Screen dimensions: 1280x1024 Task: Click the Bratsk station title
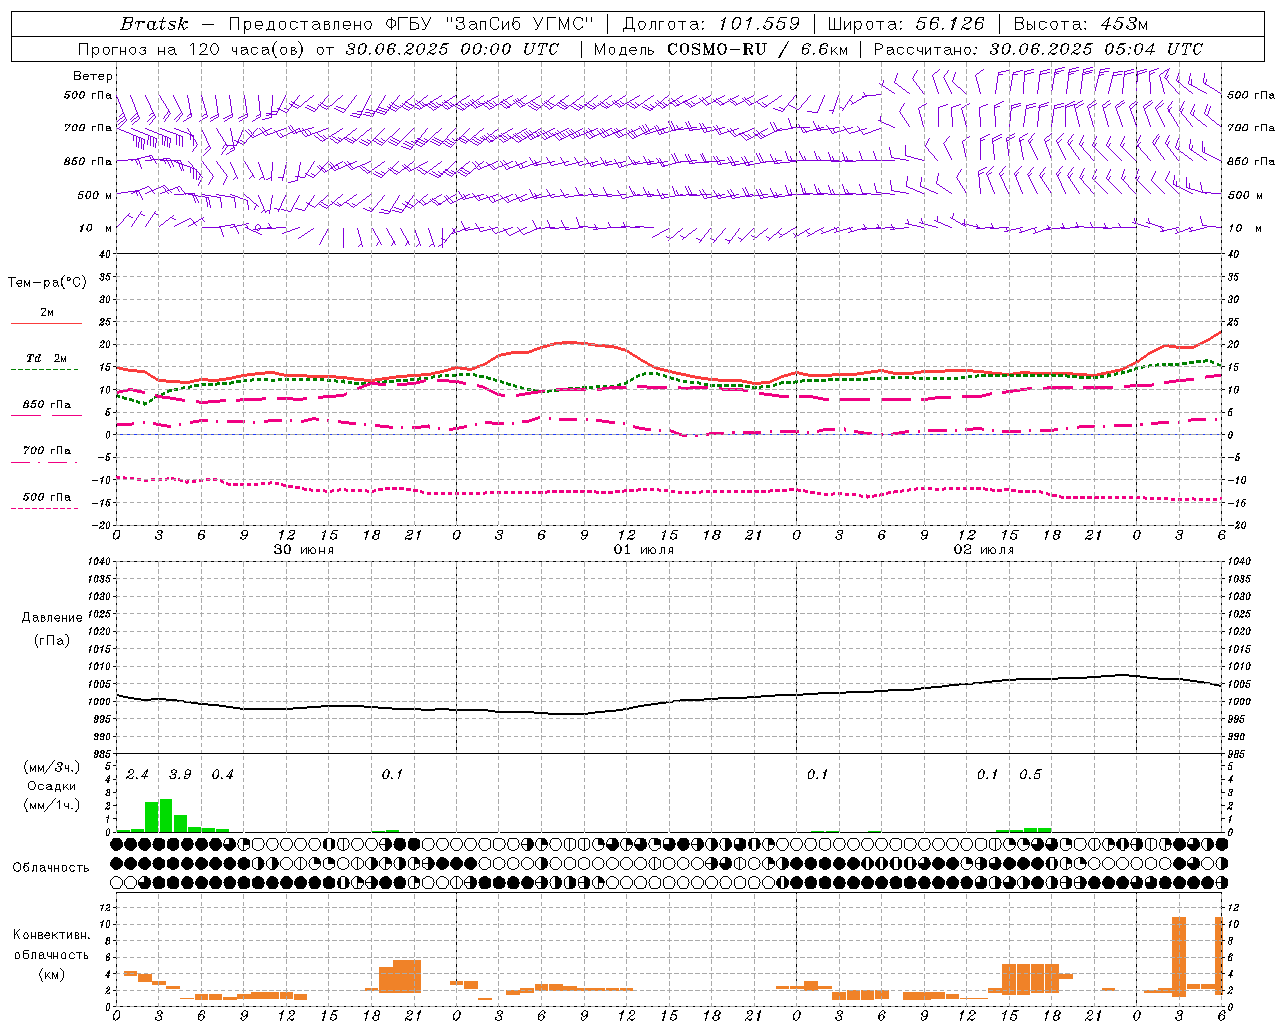click(153, 24)
